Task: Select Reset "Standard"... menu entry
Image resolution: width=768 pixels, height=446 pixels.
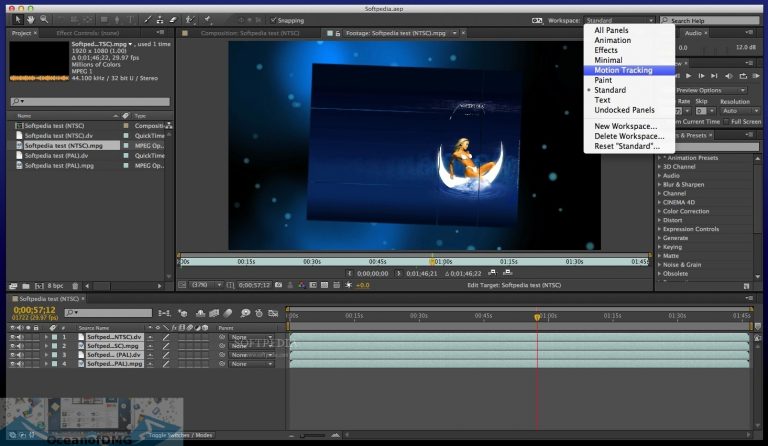Action: tap(629, 146)
